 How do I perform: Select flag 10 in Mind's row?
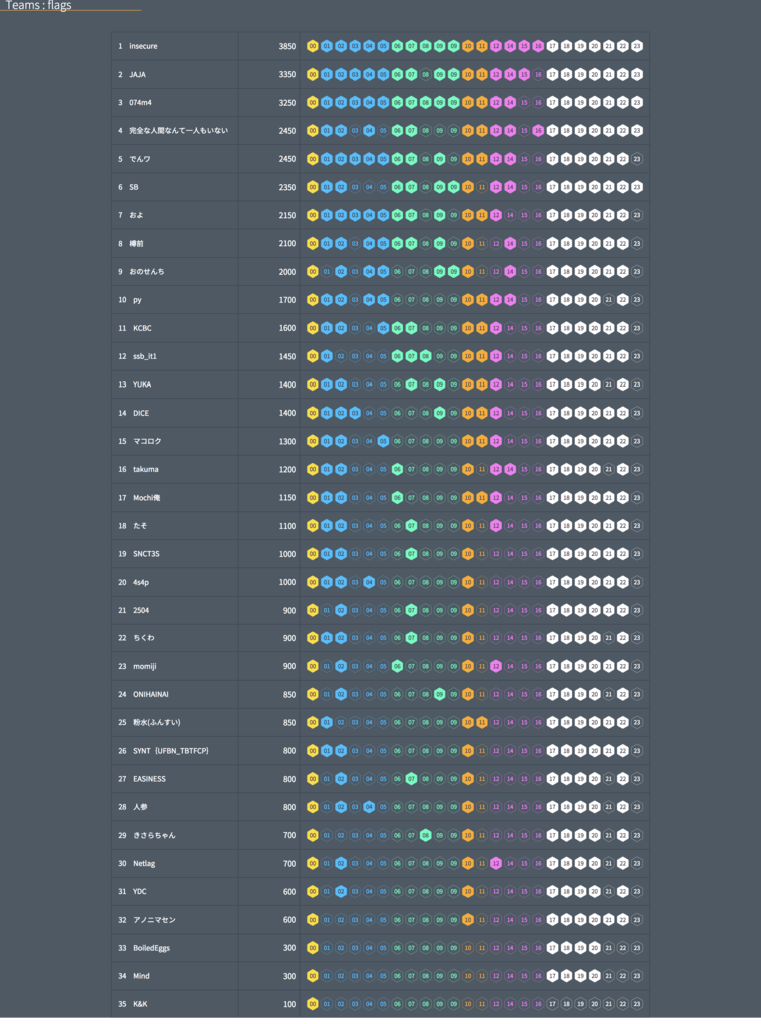468,976
